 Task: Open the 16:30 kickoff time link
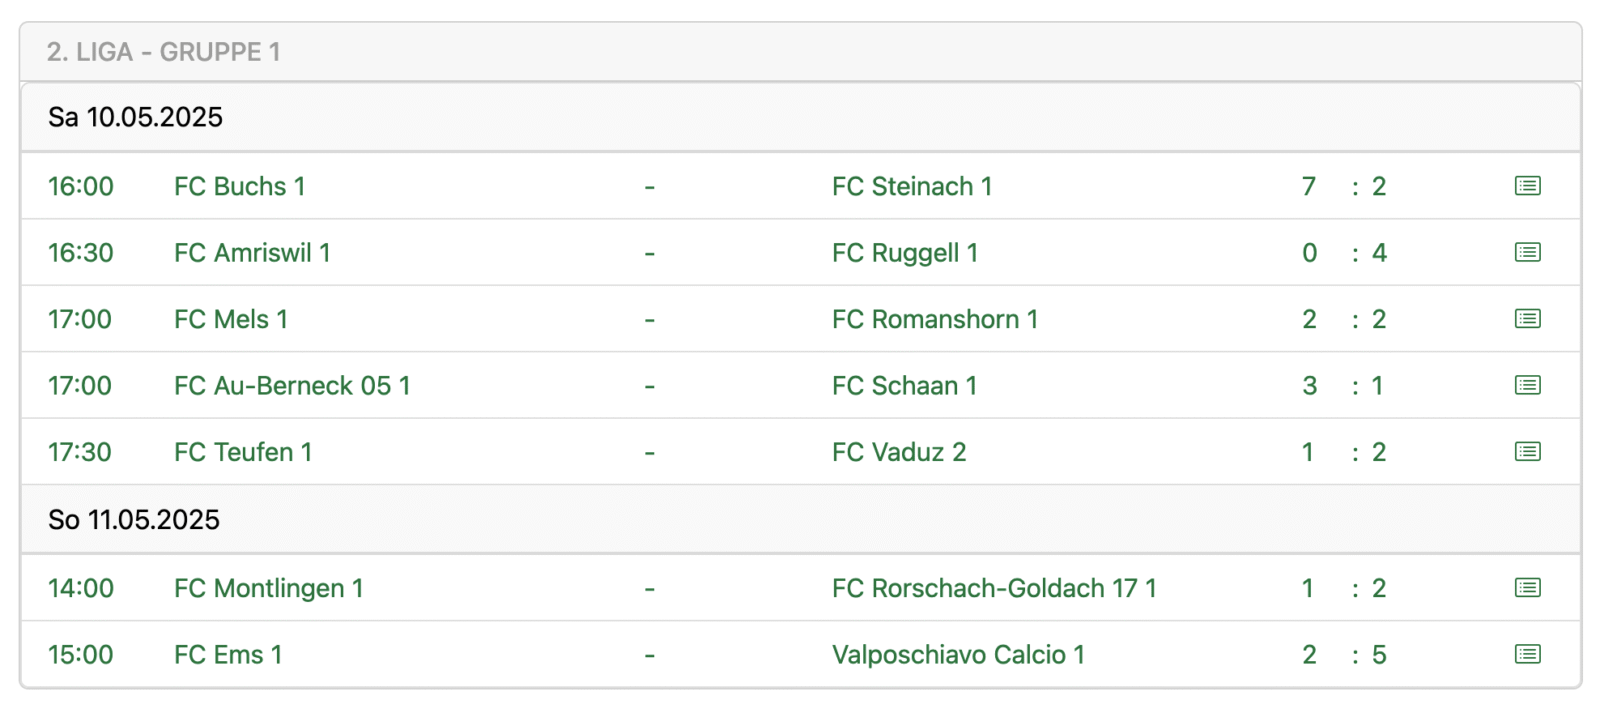point(81,253)
